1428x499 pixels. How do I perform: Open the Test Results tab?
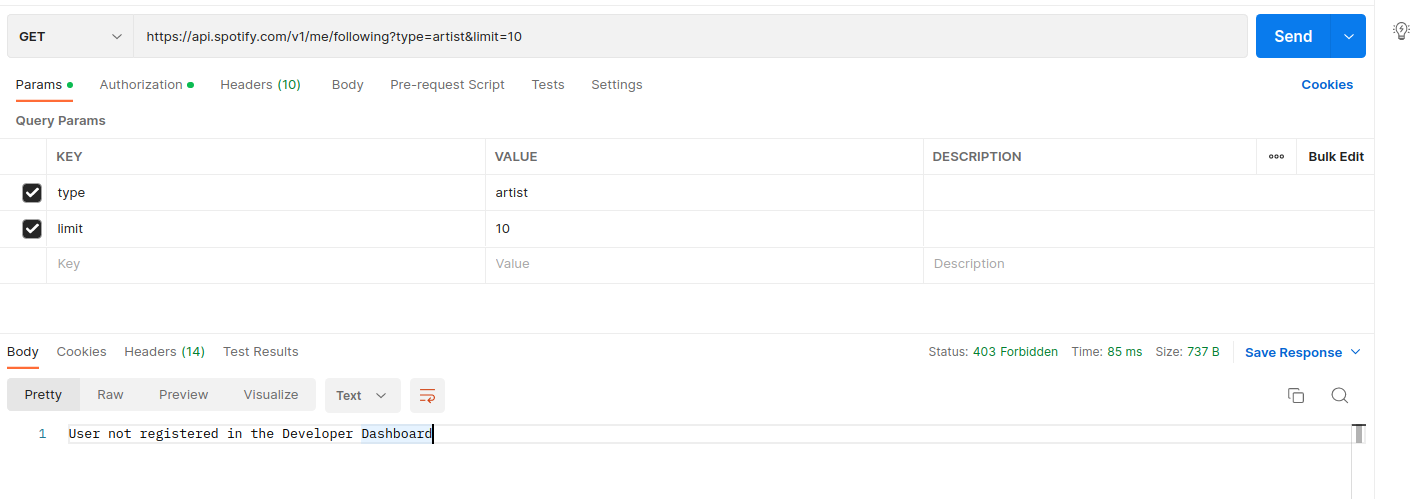tap(261, 352)
